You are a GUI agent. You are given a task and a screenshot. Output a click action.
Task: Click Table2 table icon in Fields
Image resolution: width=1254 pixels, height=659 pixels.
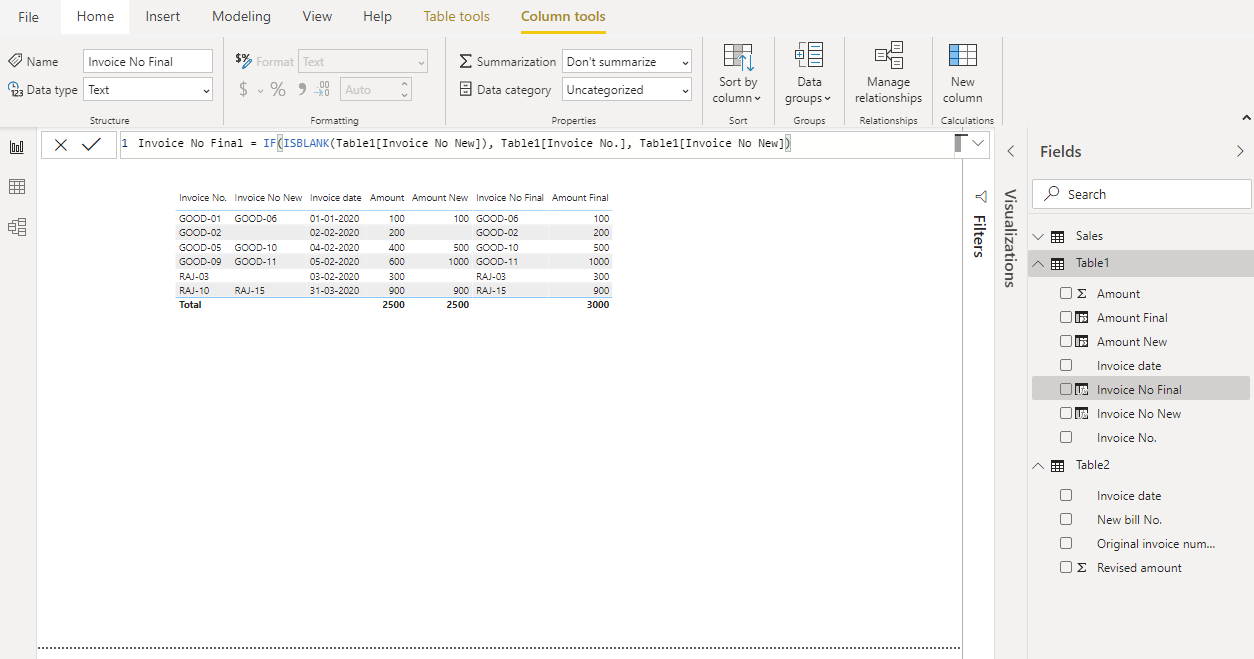[x=1057, y=466]
